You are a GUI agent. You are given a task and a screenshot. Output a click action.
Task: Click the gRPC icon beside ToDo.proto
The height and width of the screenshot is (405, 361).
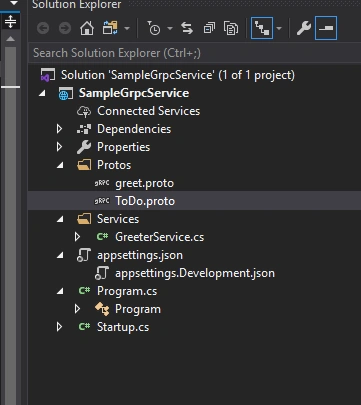(102, 201)
